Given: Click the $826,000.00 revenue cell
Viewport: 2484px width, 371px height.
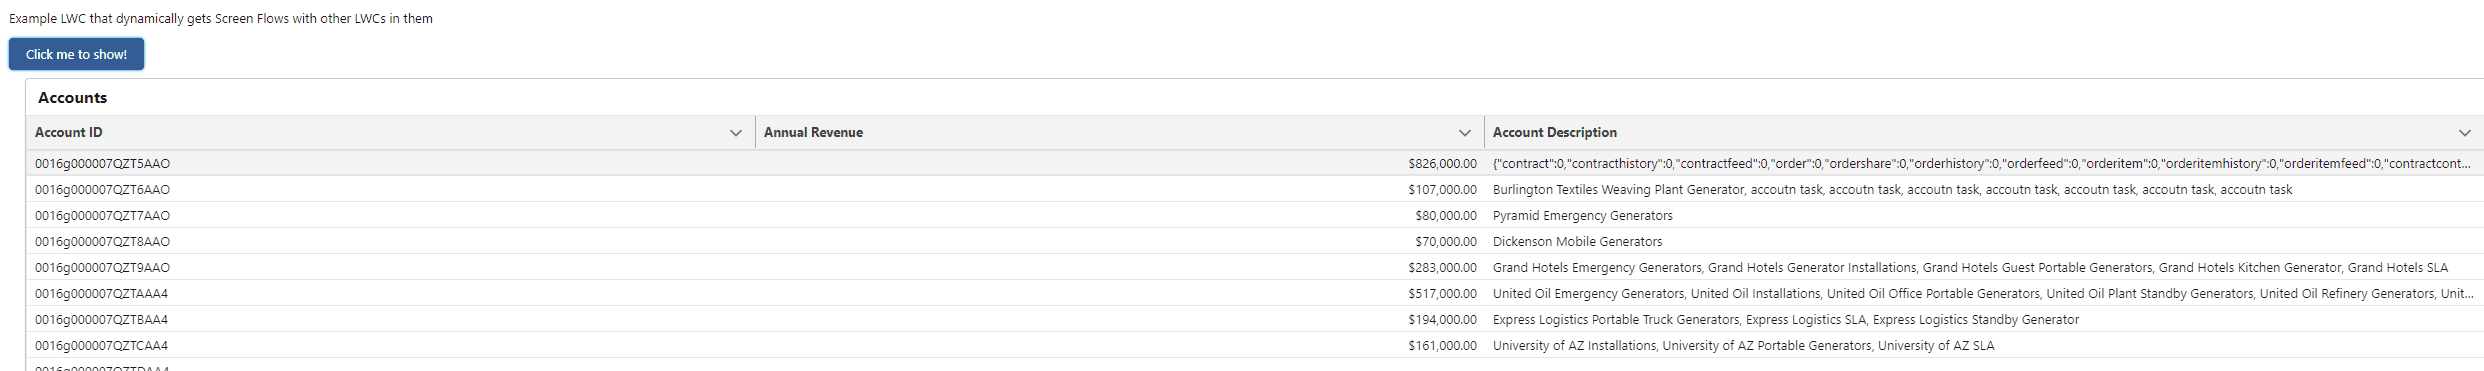Looking at the screenshot, I should [1120, 163].
